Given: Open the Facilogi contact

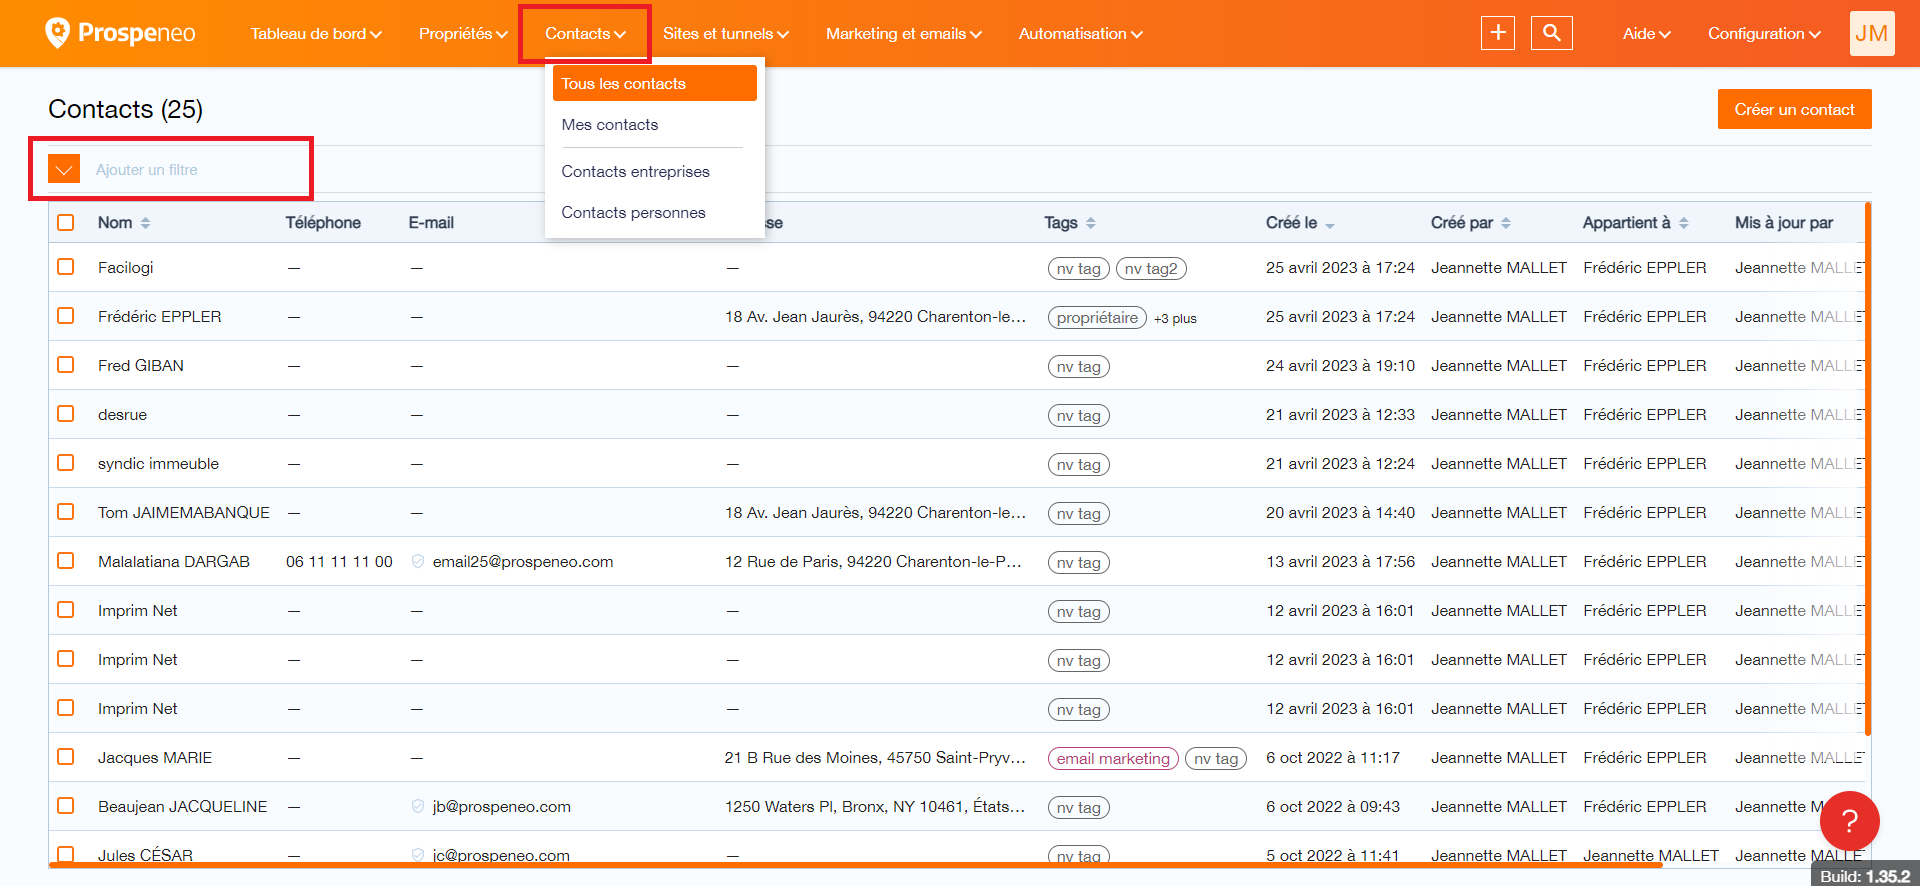Looking at the screenshot, I should [125, 267].
